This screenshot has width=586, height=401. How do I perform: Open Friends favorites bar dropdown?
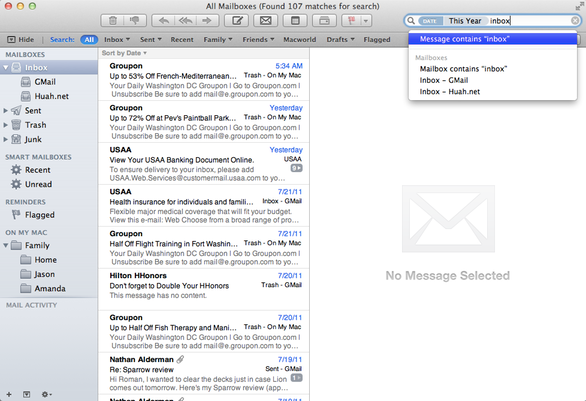tap(258, 39)
